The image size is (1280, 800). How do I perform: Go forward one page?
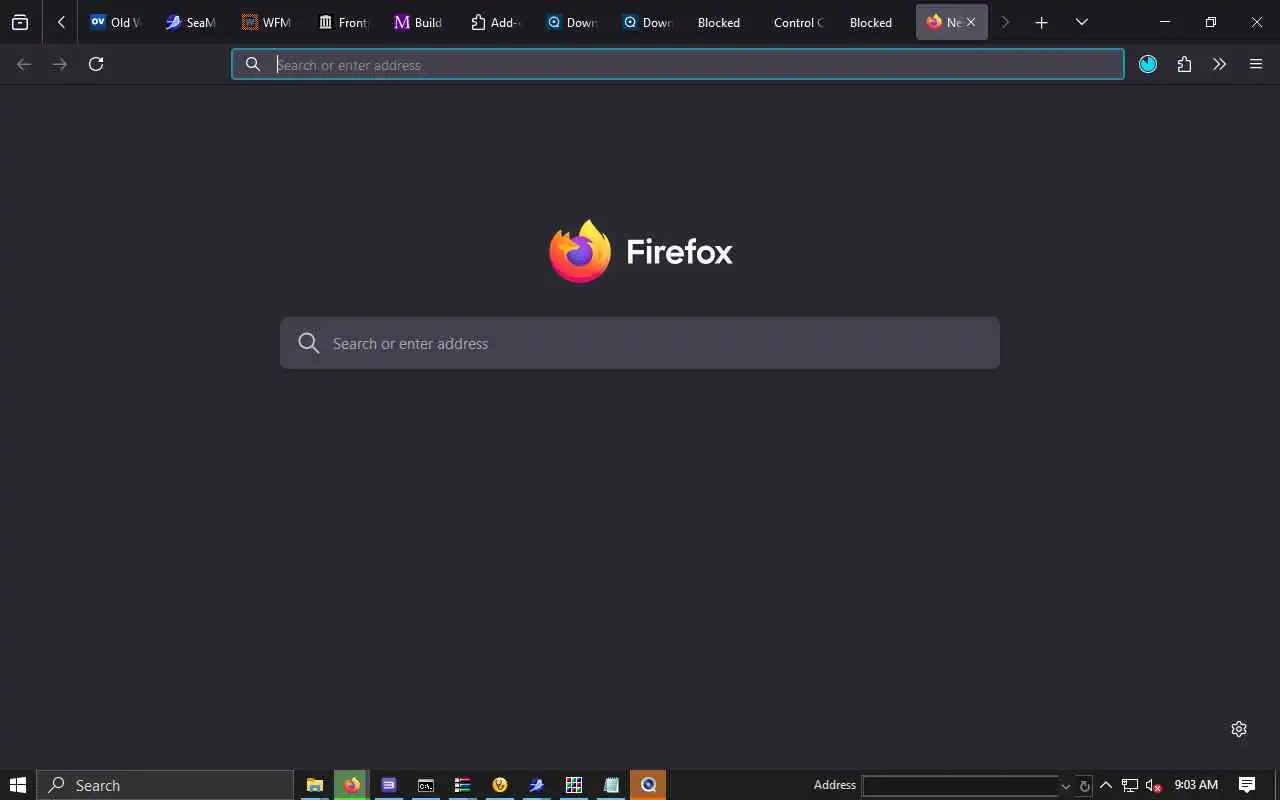[60, 64]
